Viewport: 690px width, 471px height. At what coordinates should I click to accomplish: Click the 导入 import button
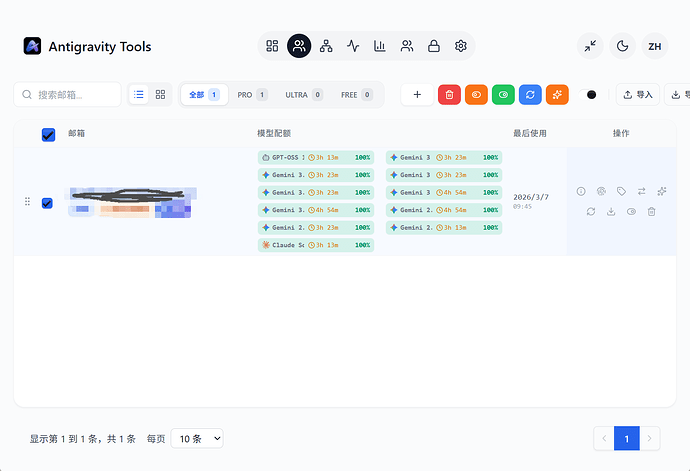pos(638,95)
